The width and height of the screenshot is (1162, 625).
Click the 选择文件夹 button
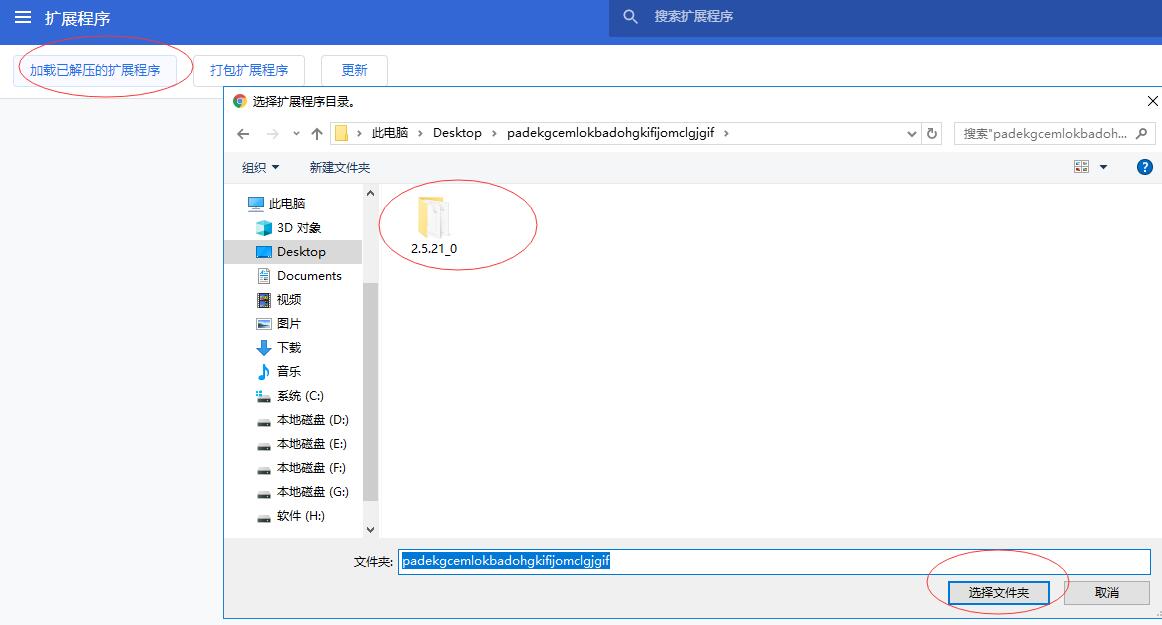(x=998, y=593)
